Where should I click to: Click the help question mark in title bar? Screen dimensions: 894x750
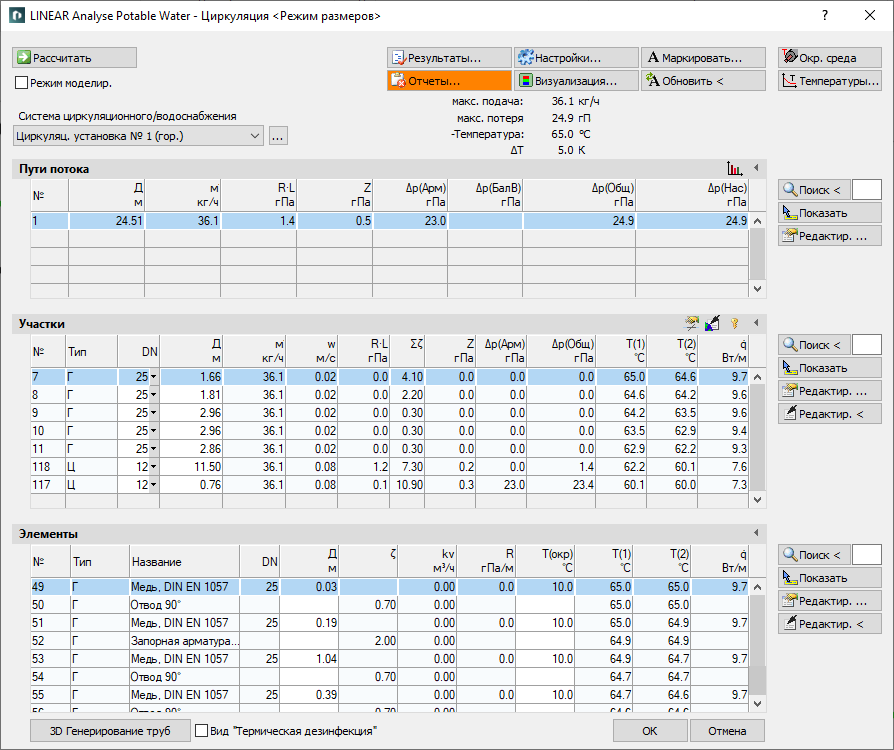(824, 15)
